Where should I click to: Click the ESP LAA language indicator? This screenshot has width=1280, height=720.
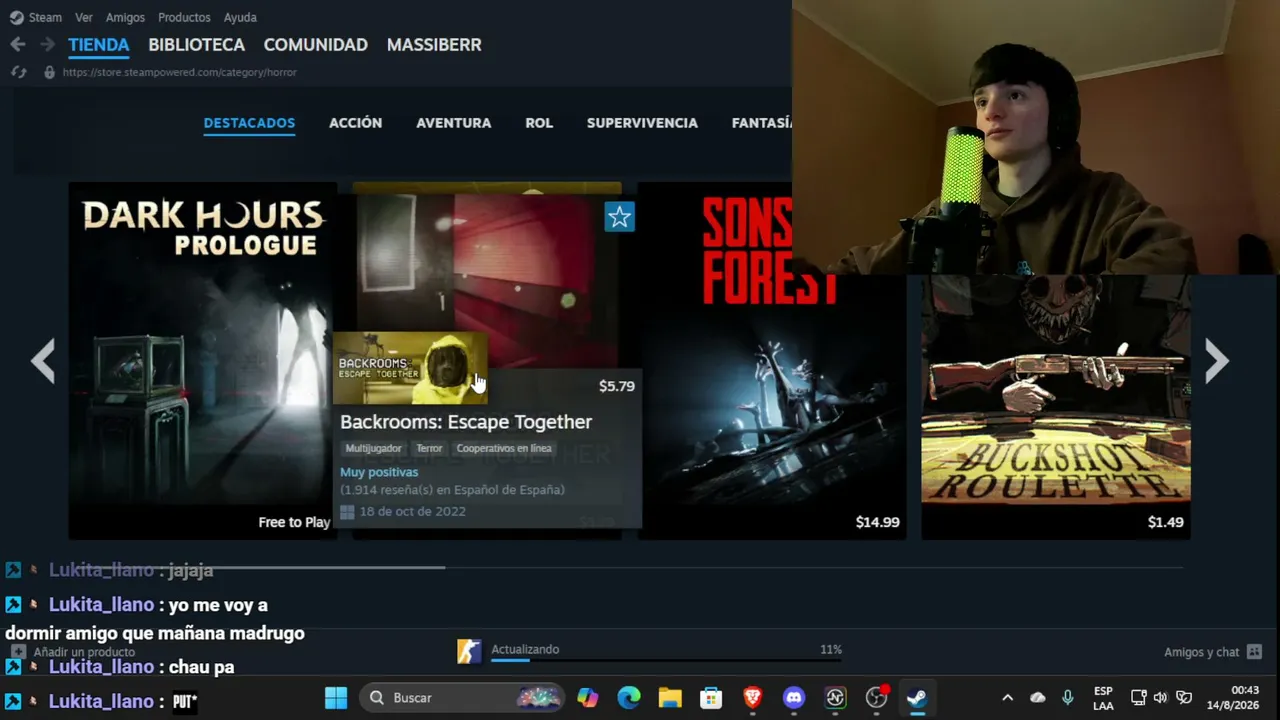tap(1103, 698)
